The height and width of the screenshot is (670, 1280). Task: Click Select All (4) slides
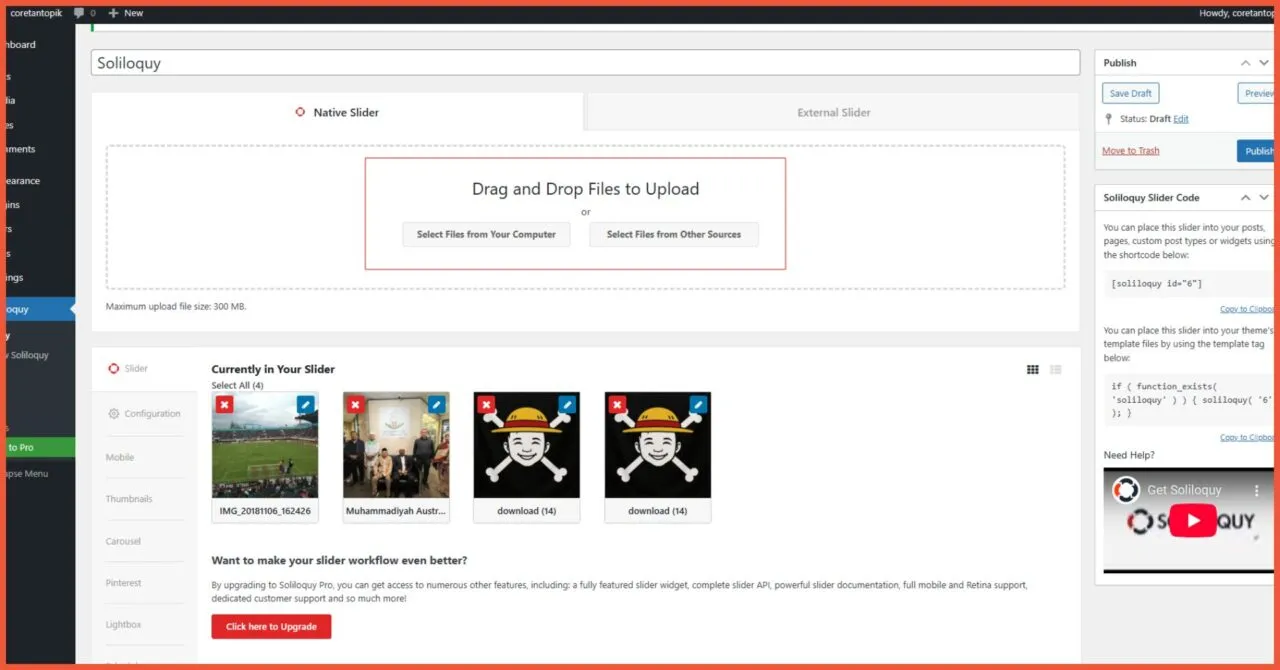237,385
